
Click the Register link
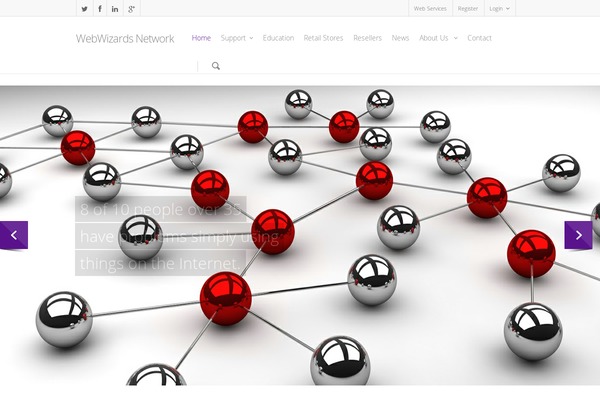(x=468, y=8)
